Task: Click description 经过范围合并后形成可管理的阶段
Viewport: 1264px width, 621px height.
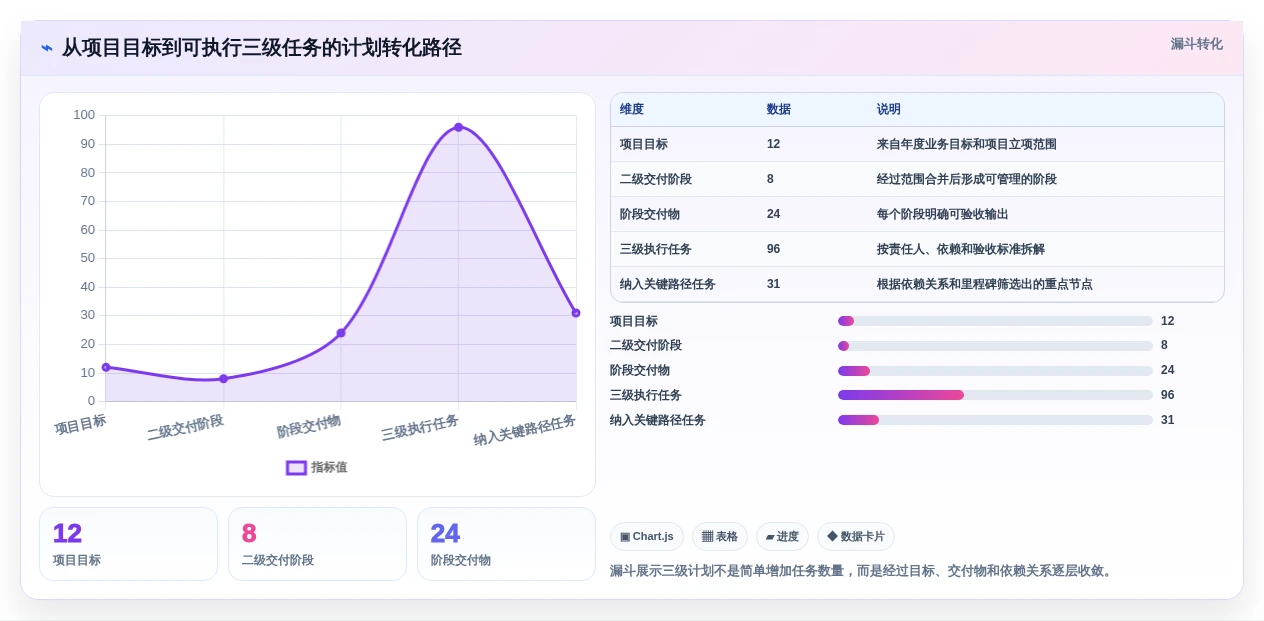Action: coord(967,179)
